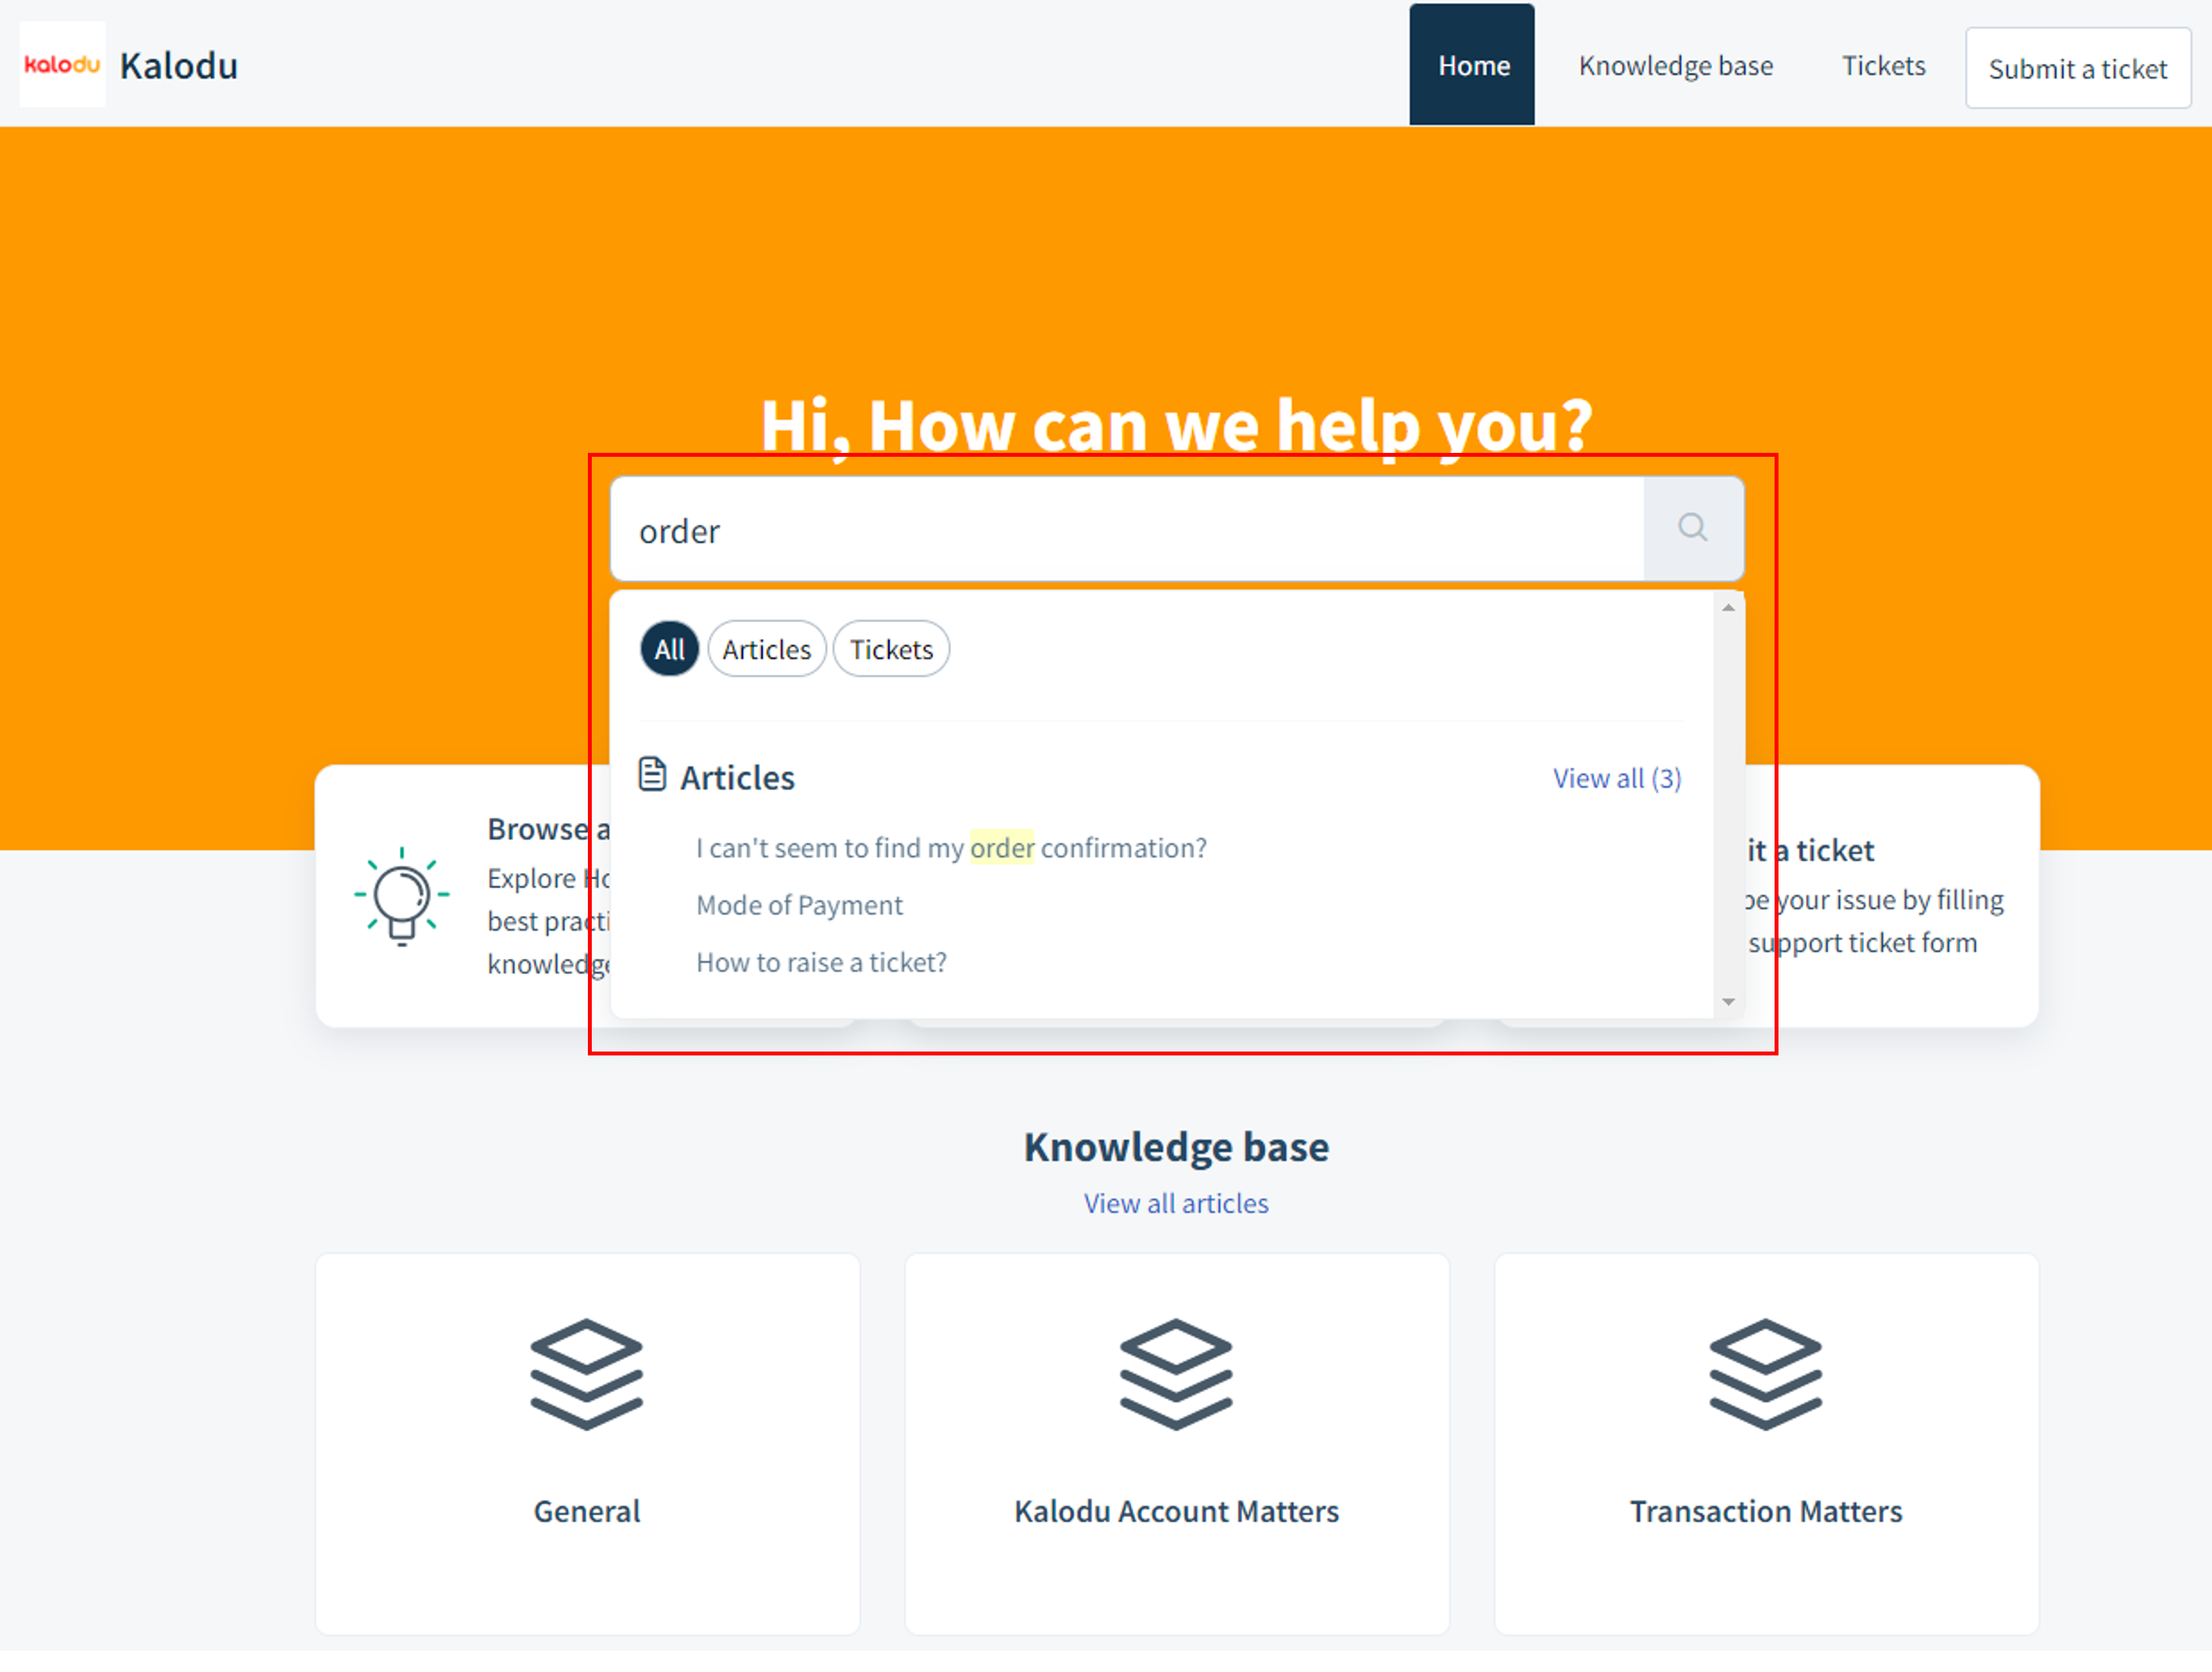Expand View all (3) articles results
This screenshot has height=1672, width=2212.
pyautogui.click(x=1616, y=778)
